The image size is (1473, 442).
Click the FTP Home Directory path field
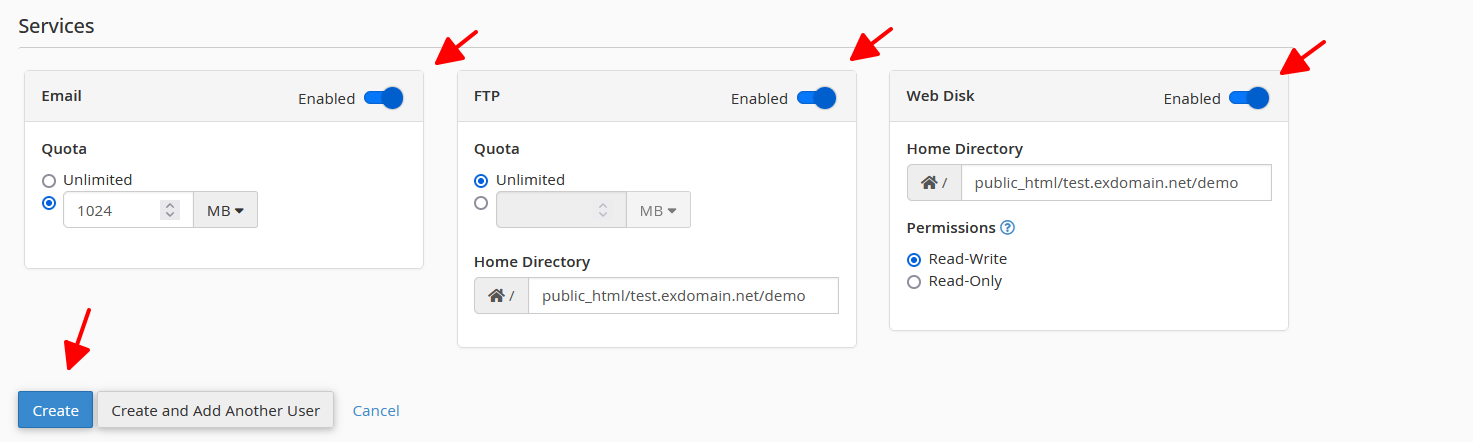tap(683, 296)
